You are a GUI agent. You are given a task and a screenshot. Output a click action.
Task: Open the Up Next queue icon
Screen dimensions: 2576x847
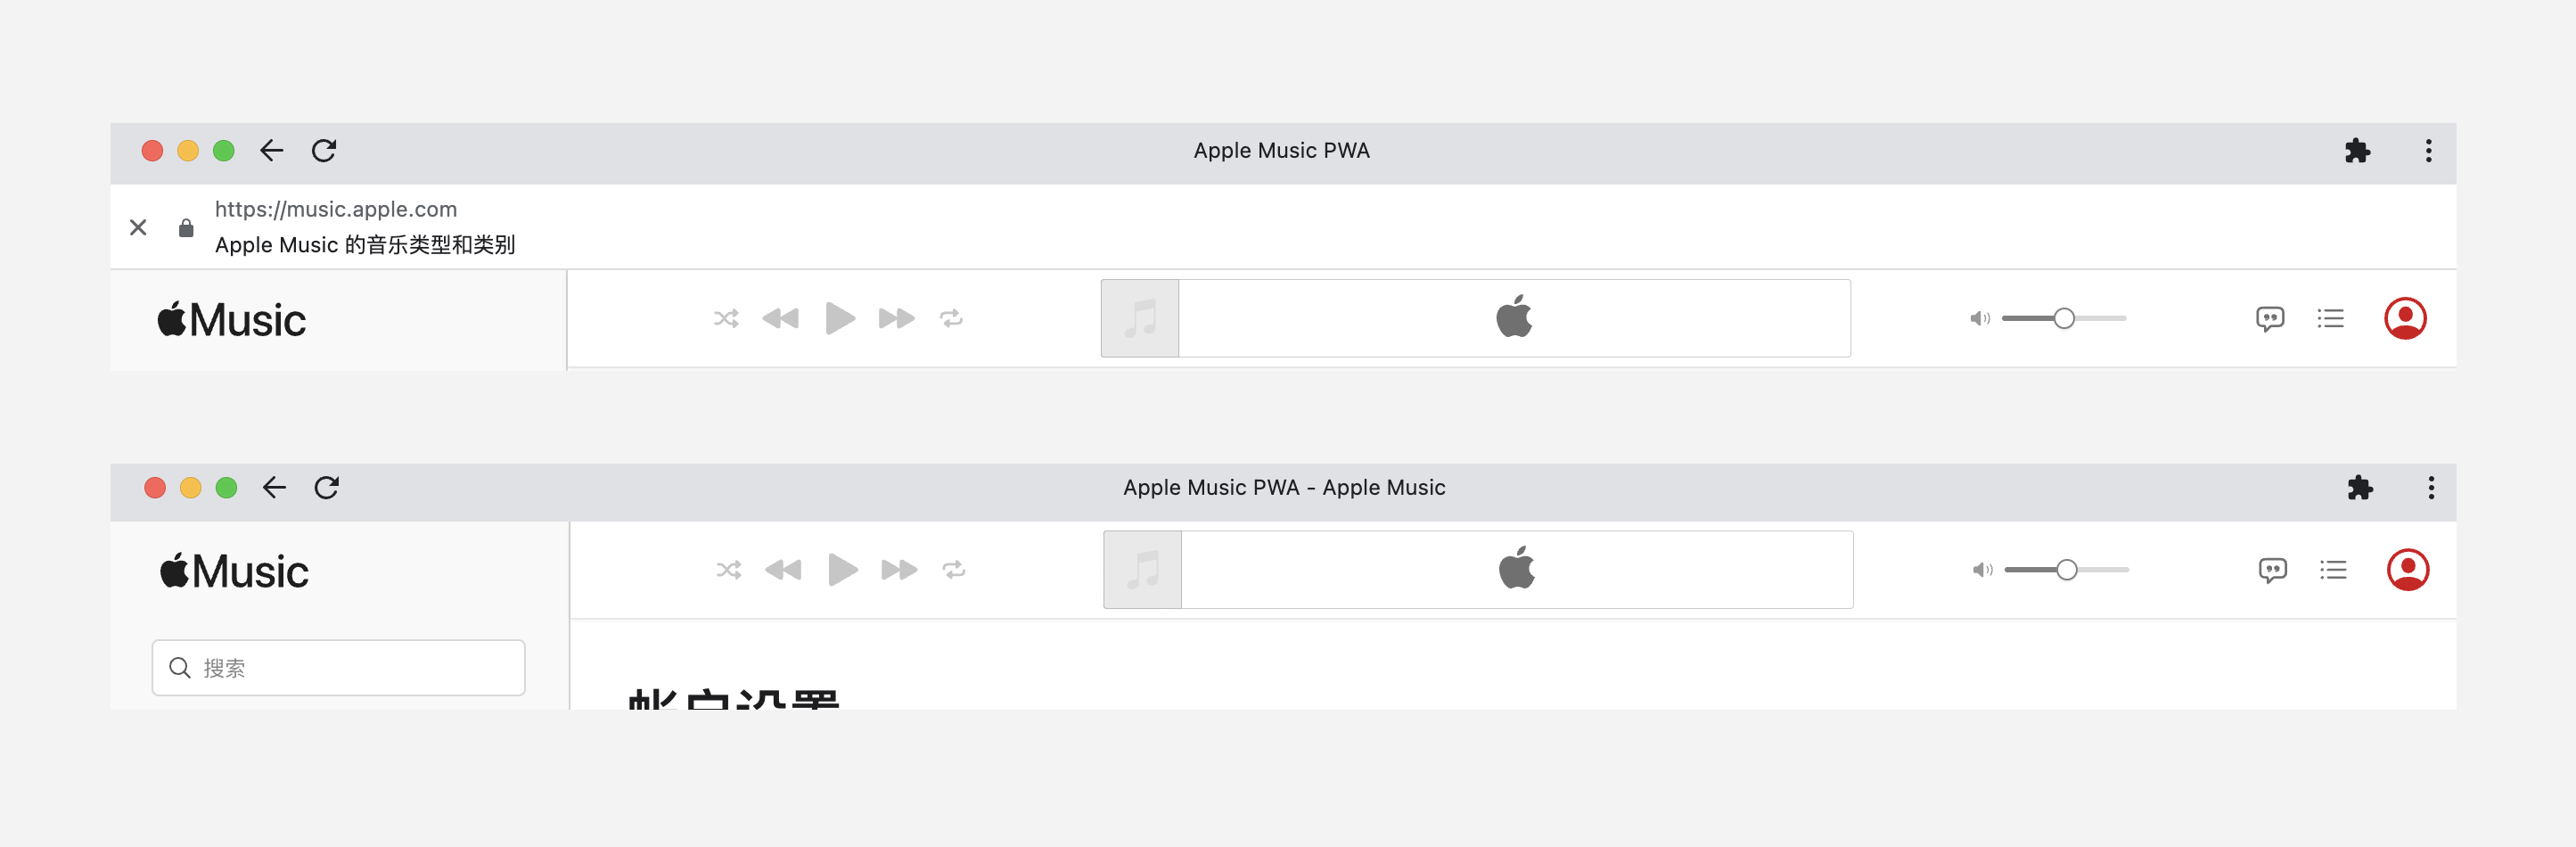[x=2330, y=318]
